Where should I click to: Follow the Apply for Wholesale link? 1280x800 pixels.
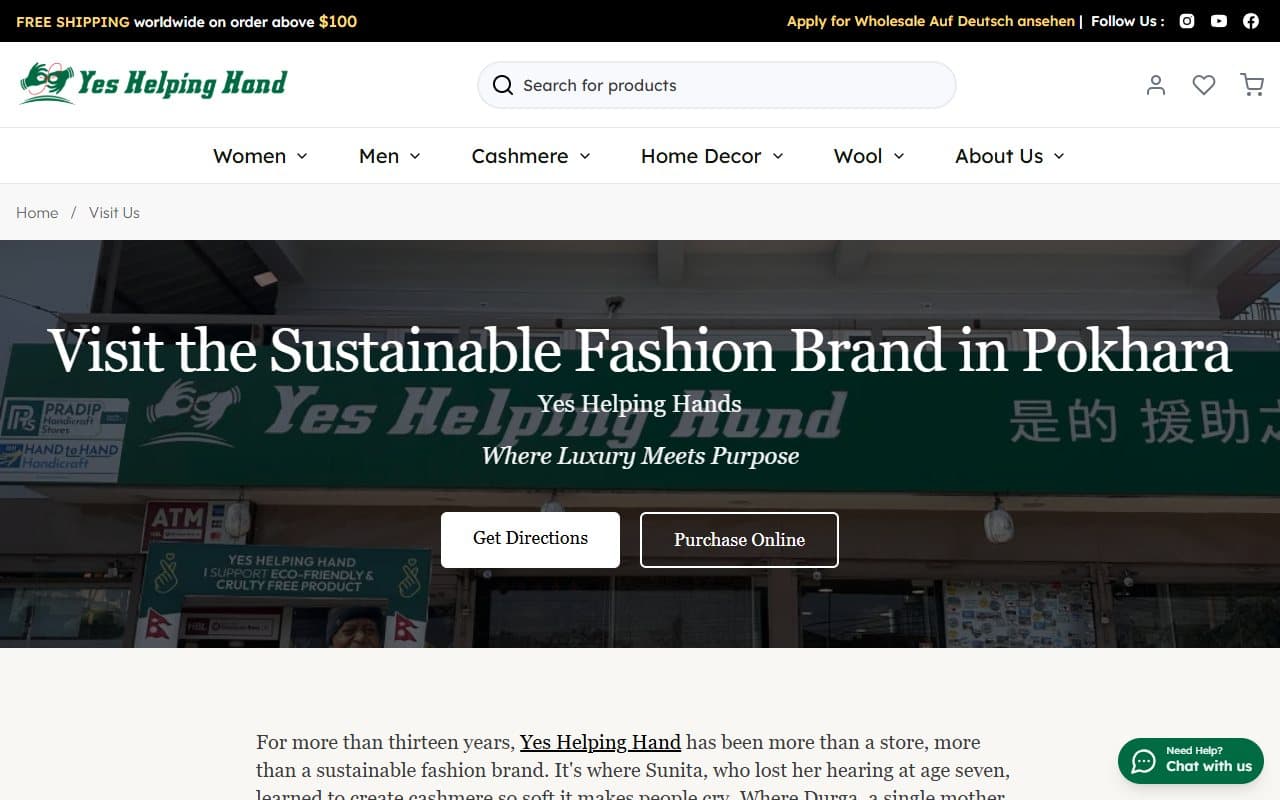pos(858,21)
